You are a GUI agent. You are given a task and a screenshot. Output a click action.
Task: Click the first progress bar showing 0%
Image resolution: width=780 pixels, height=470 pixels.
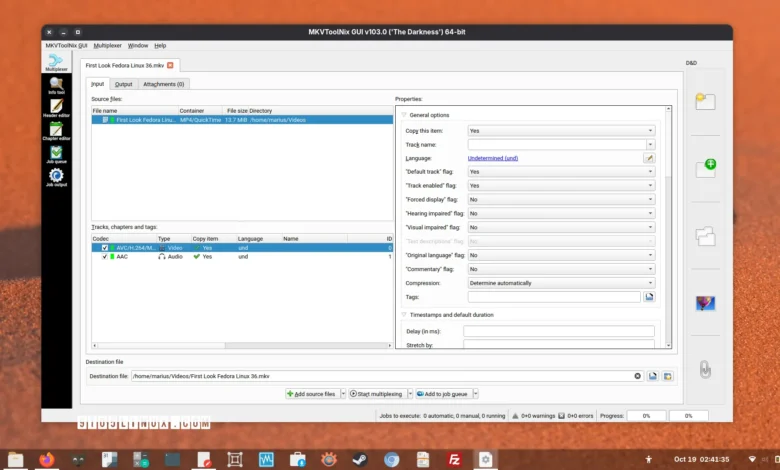(646, 416)
